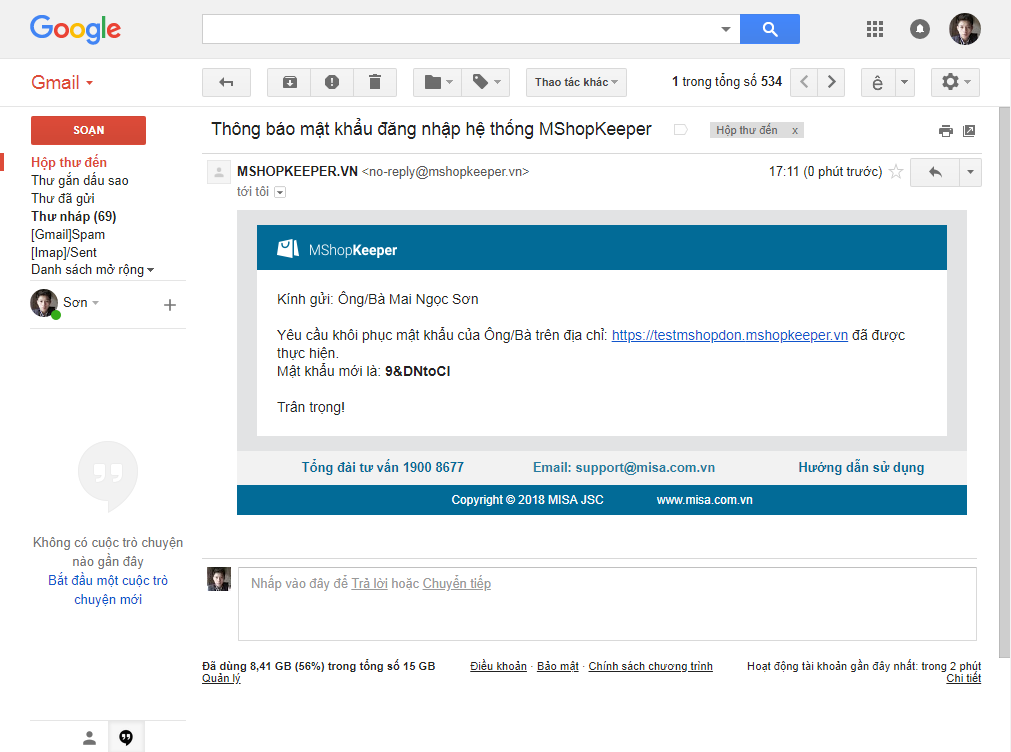Open Hướng dẫn sử dụng link

coord(861,468)
